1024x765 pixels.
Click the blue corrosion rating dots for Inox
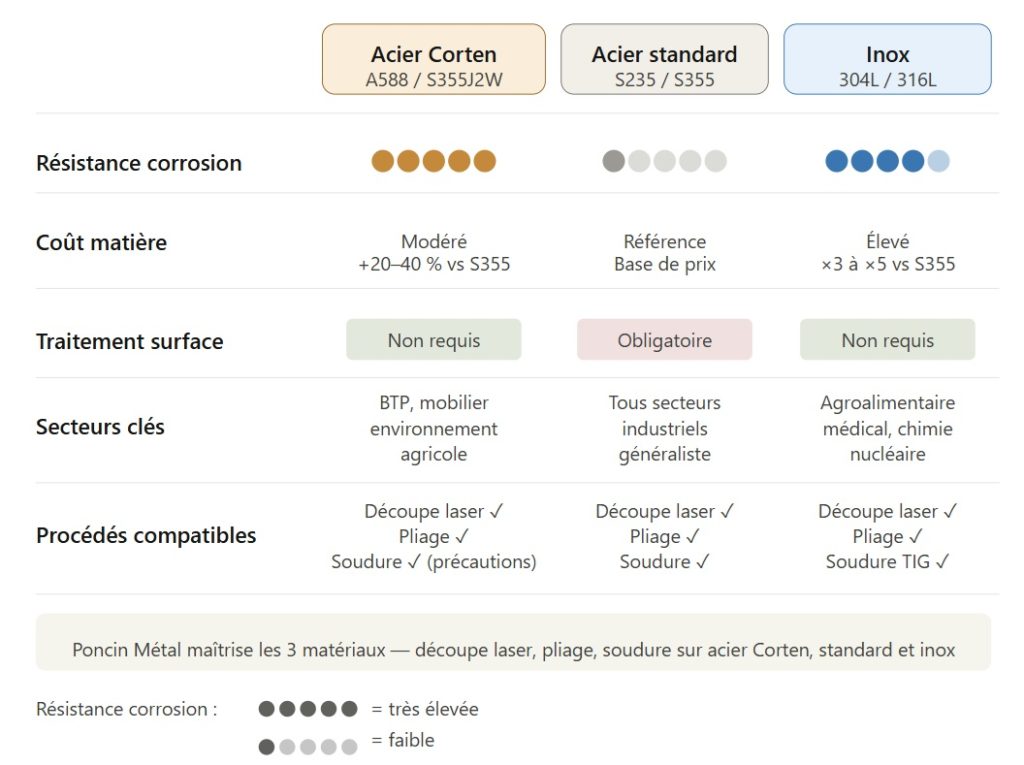887,161
